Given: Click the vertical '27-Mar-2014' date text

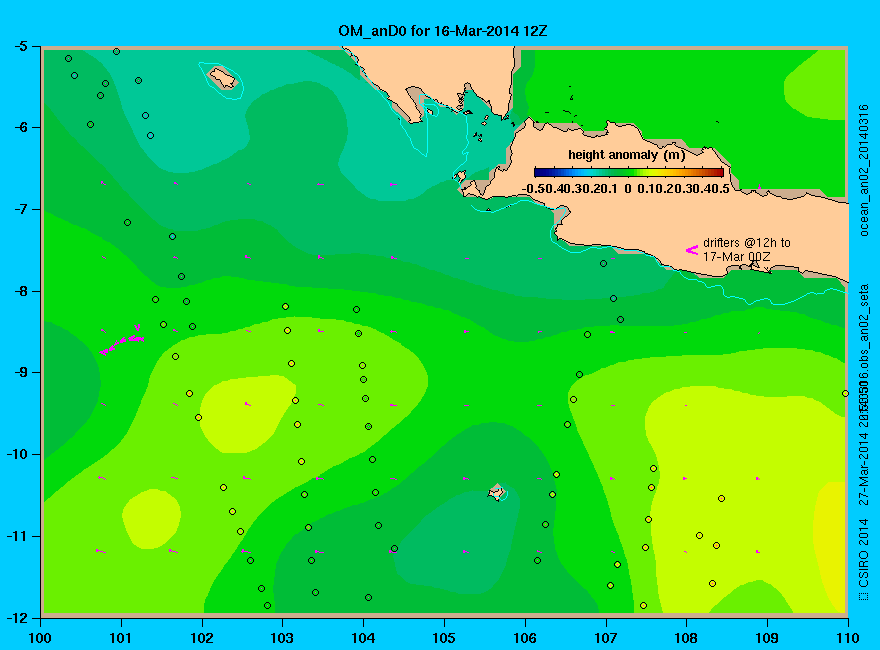Looking at the screenshot, I should coord(864,469).
